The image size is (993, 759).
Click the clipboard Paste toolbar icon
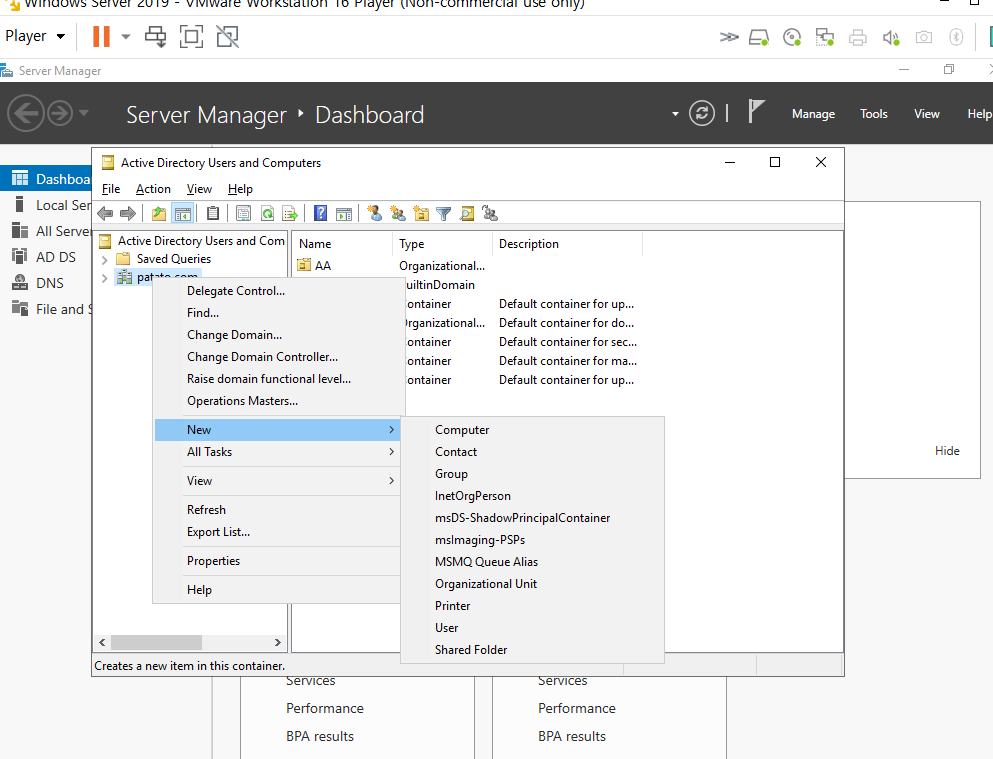213,214
